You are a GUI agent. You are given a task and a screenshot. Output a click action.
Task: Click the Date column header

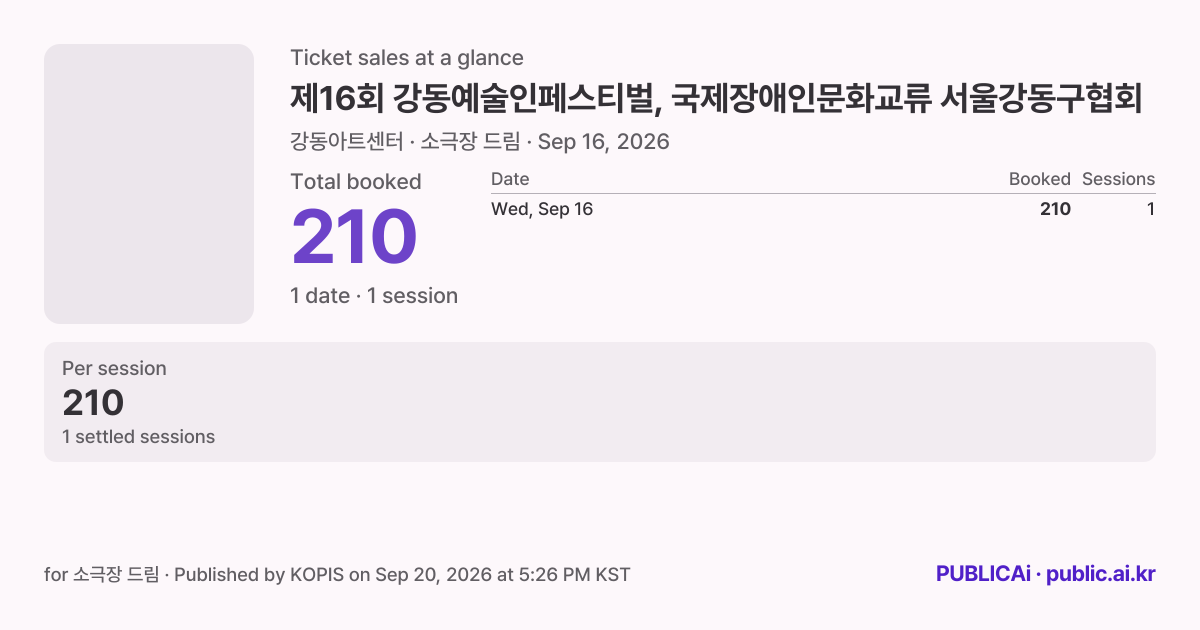pos(510,179)
